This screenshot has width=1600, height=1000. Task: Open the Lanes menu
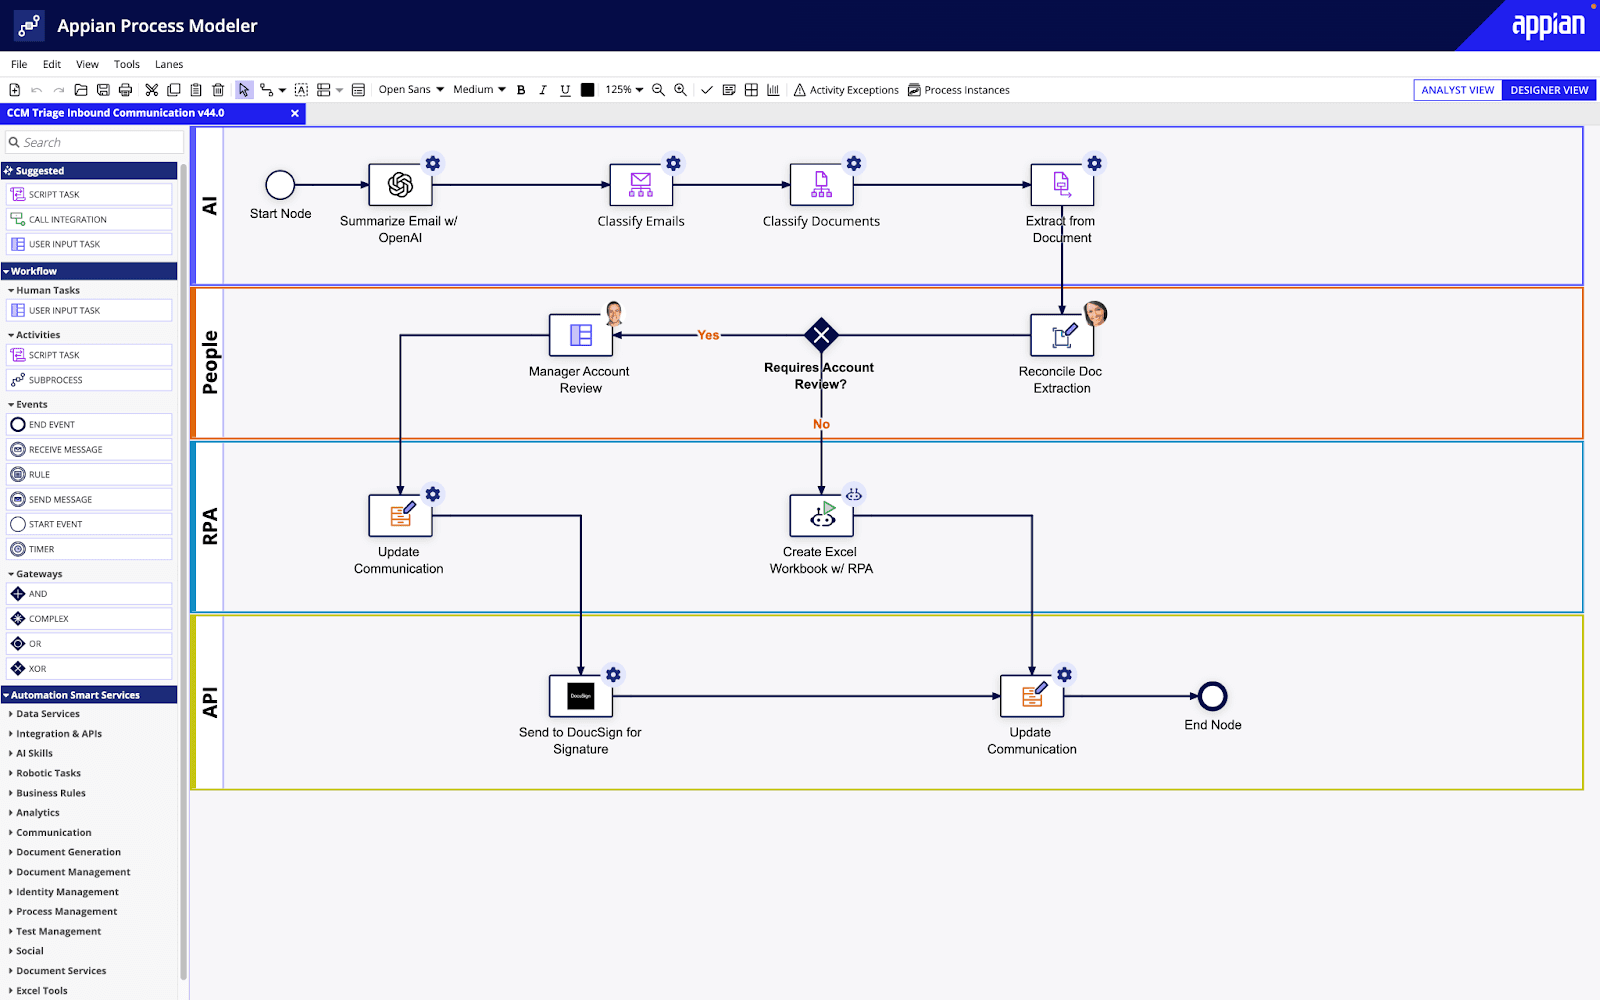pos(169,64)
